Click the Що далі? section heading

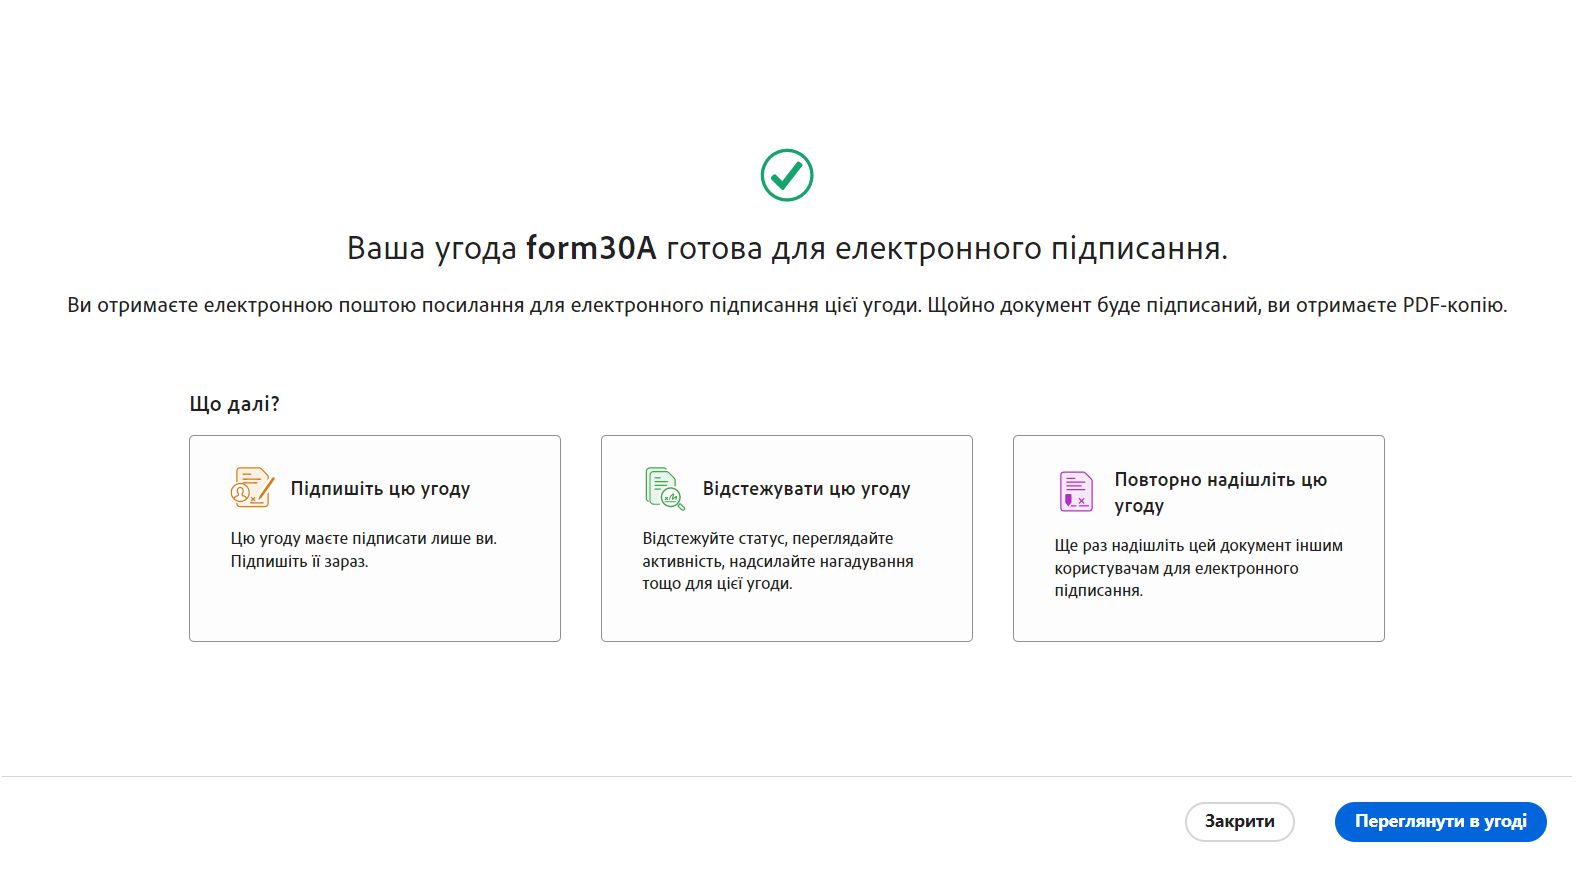236,403
